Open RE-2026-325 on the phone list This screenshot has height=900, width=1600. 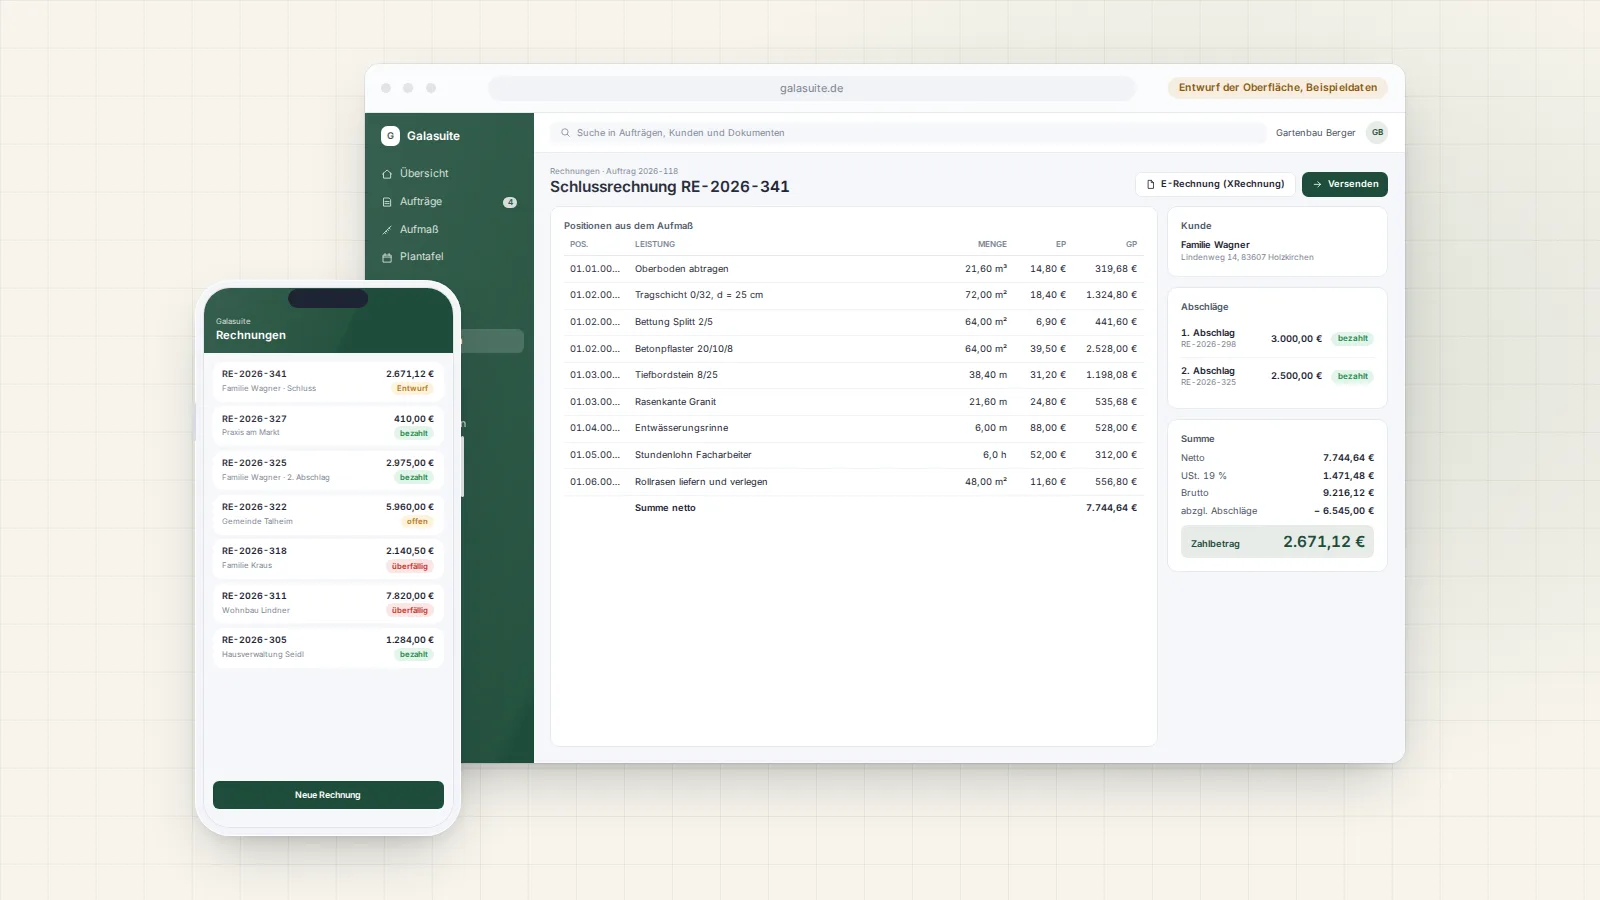pos(328,469)
